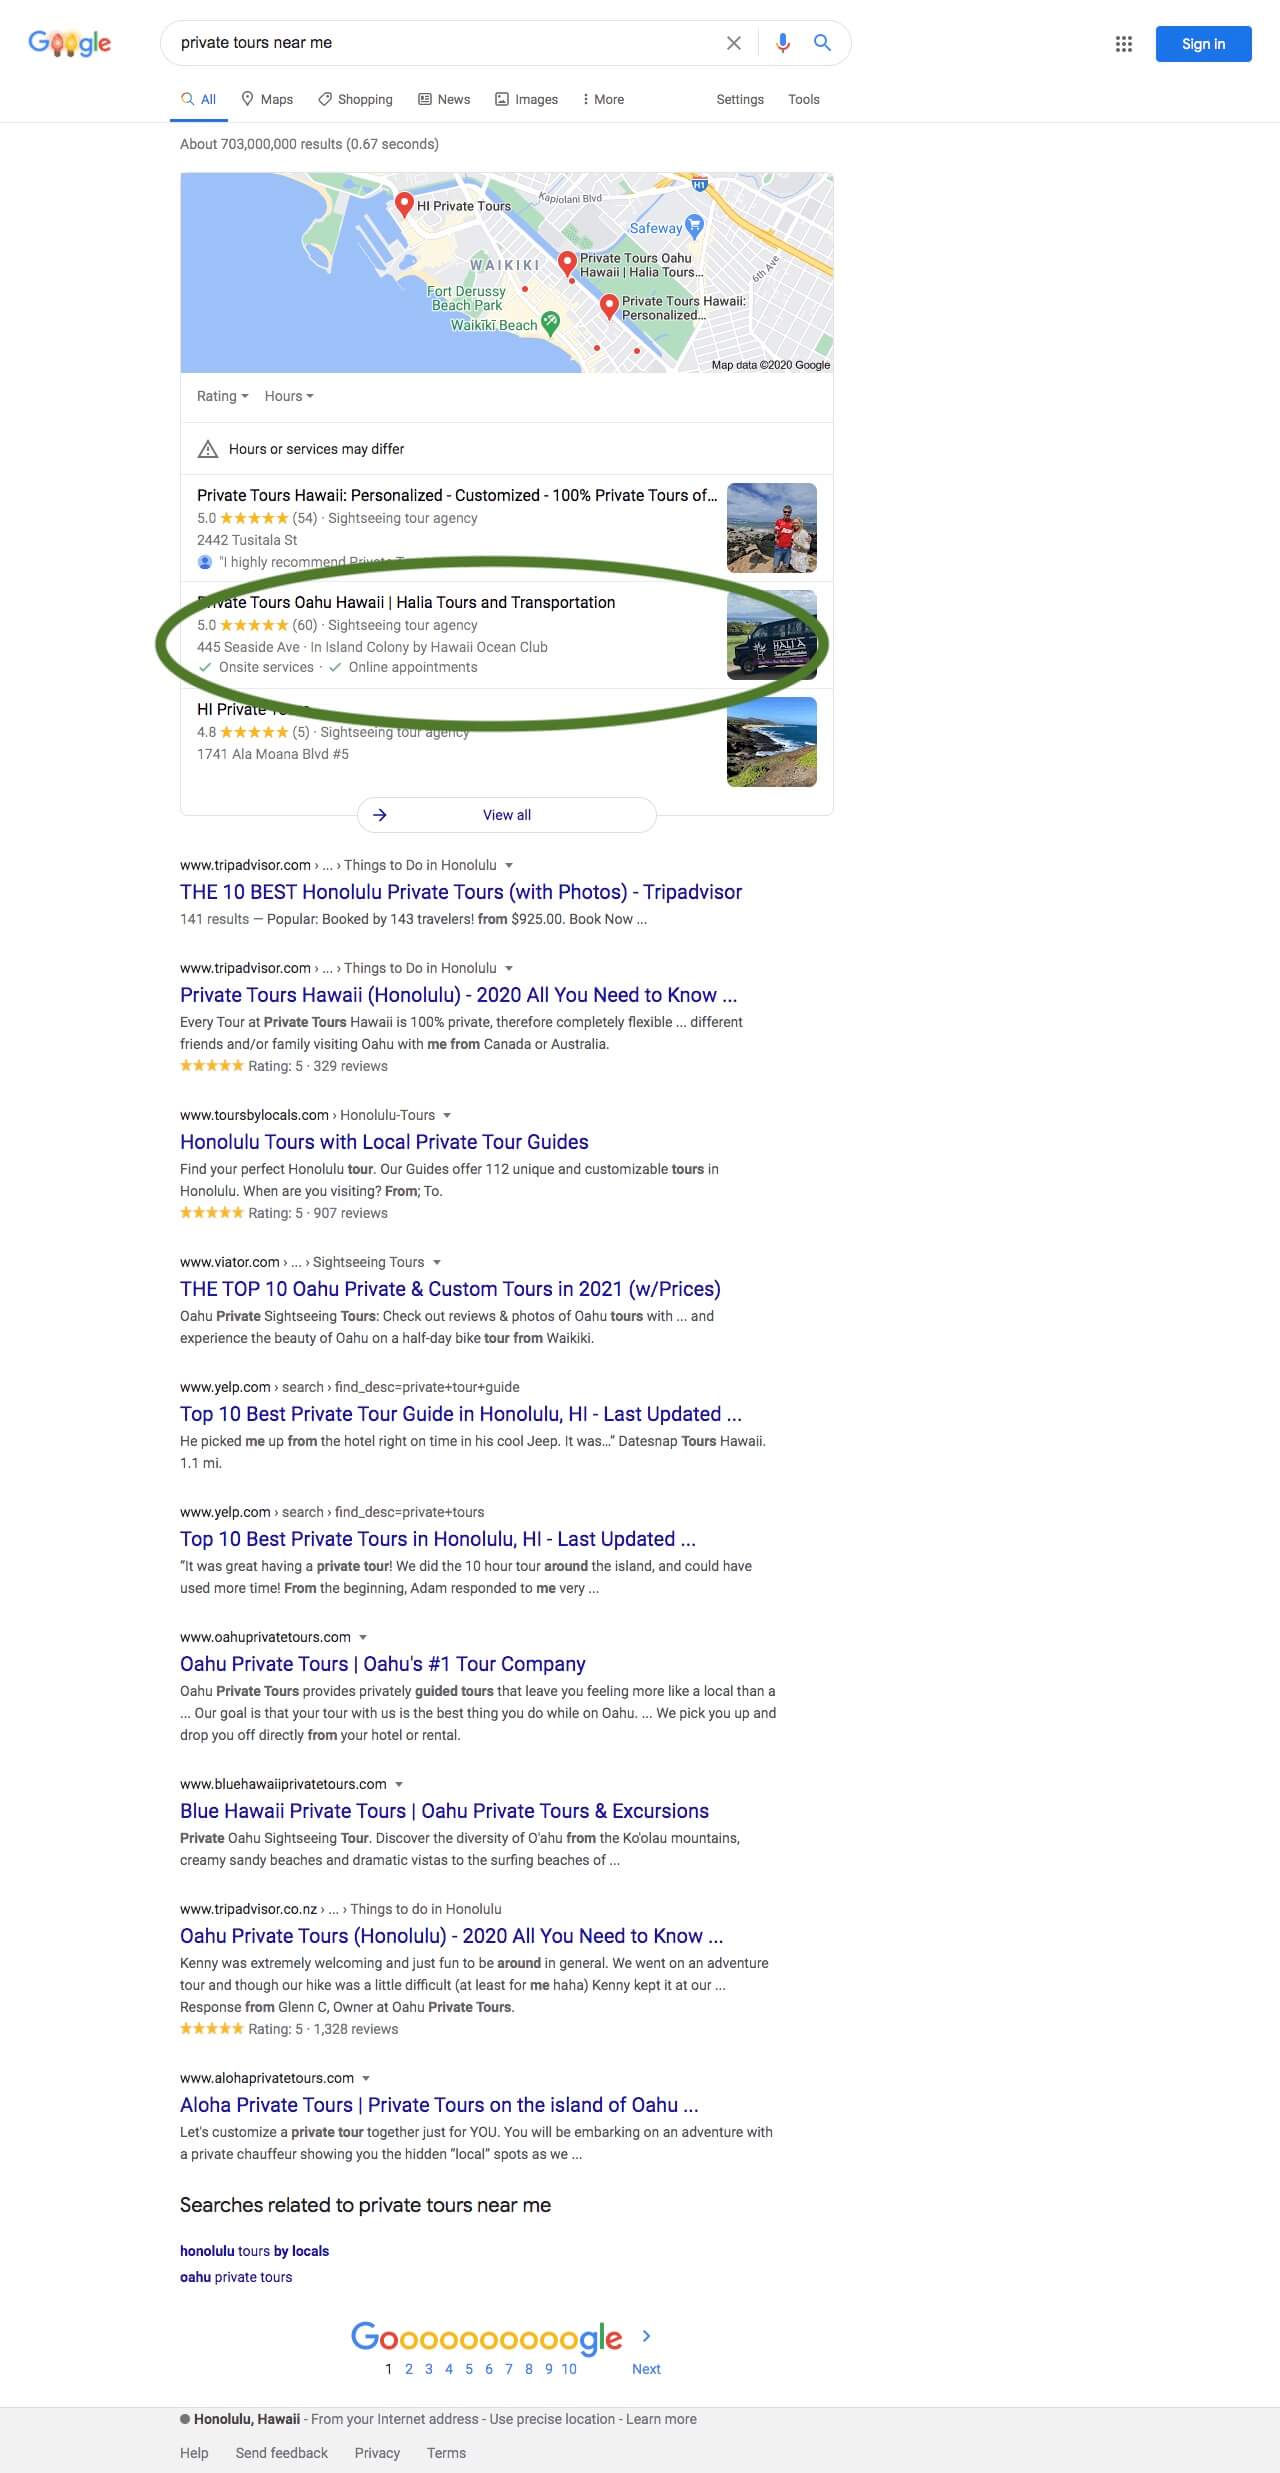
Task: Click the warning triangle icon
Action: point(208,449)
